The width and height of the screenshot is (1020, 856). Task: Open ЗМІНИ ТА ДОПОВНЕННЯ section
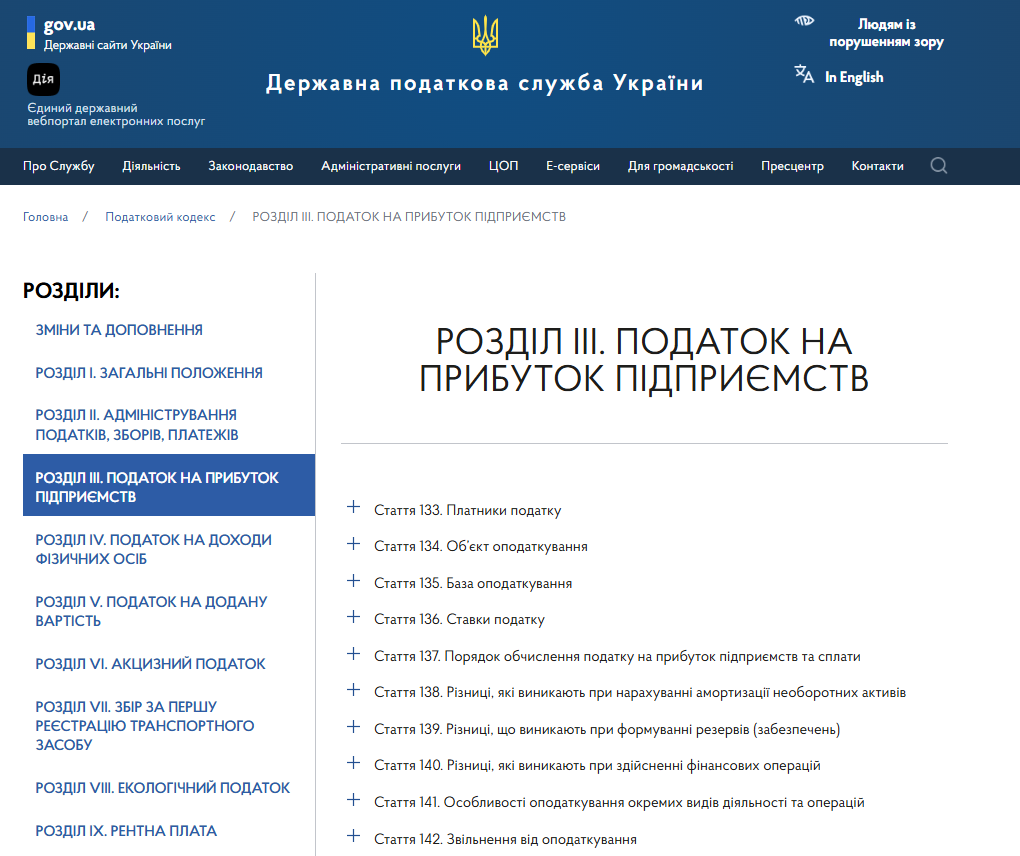click(x=119, y=330)
